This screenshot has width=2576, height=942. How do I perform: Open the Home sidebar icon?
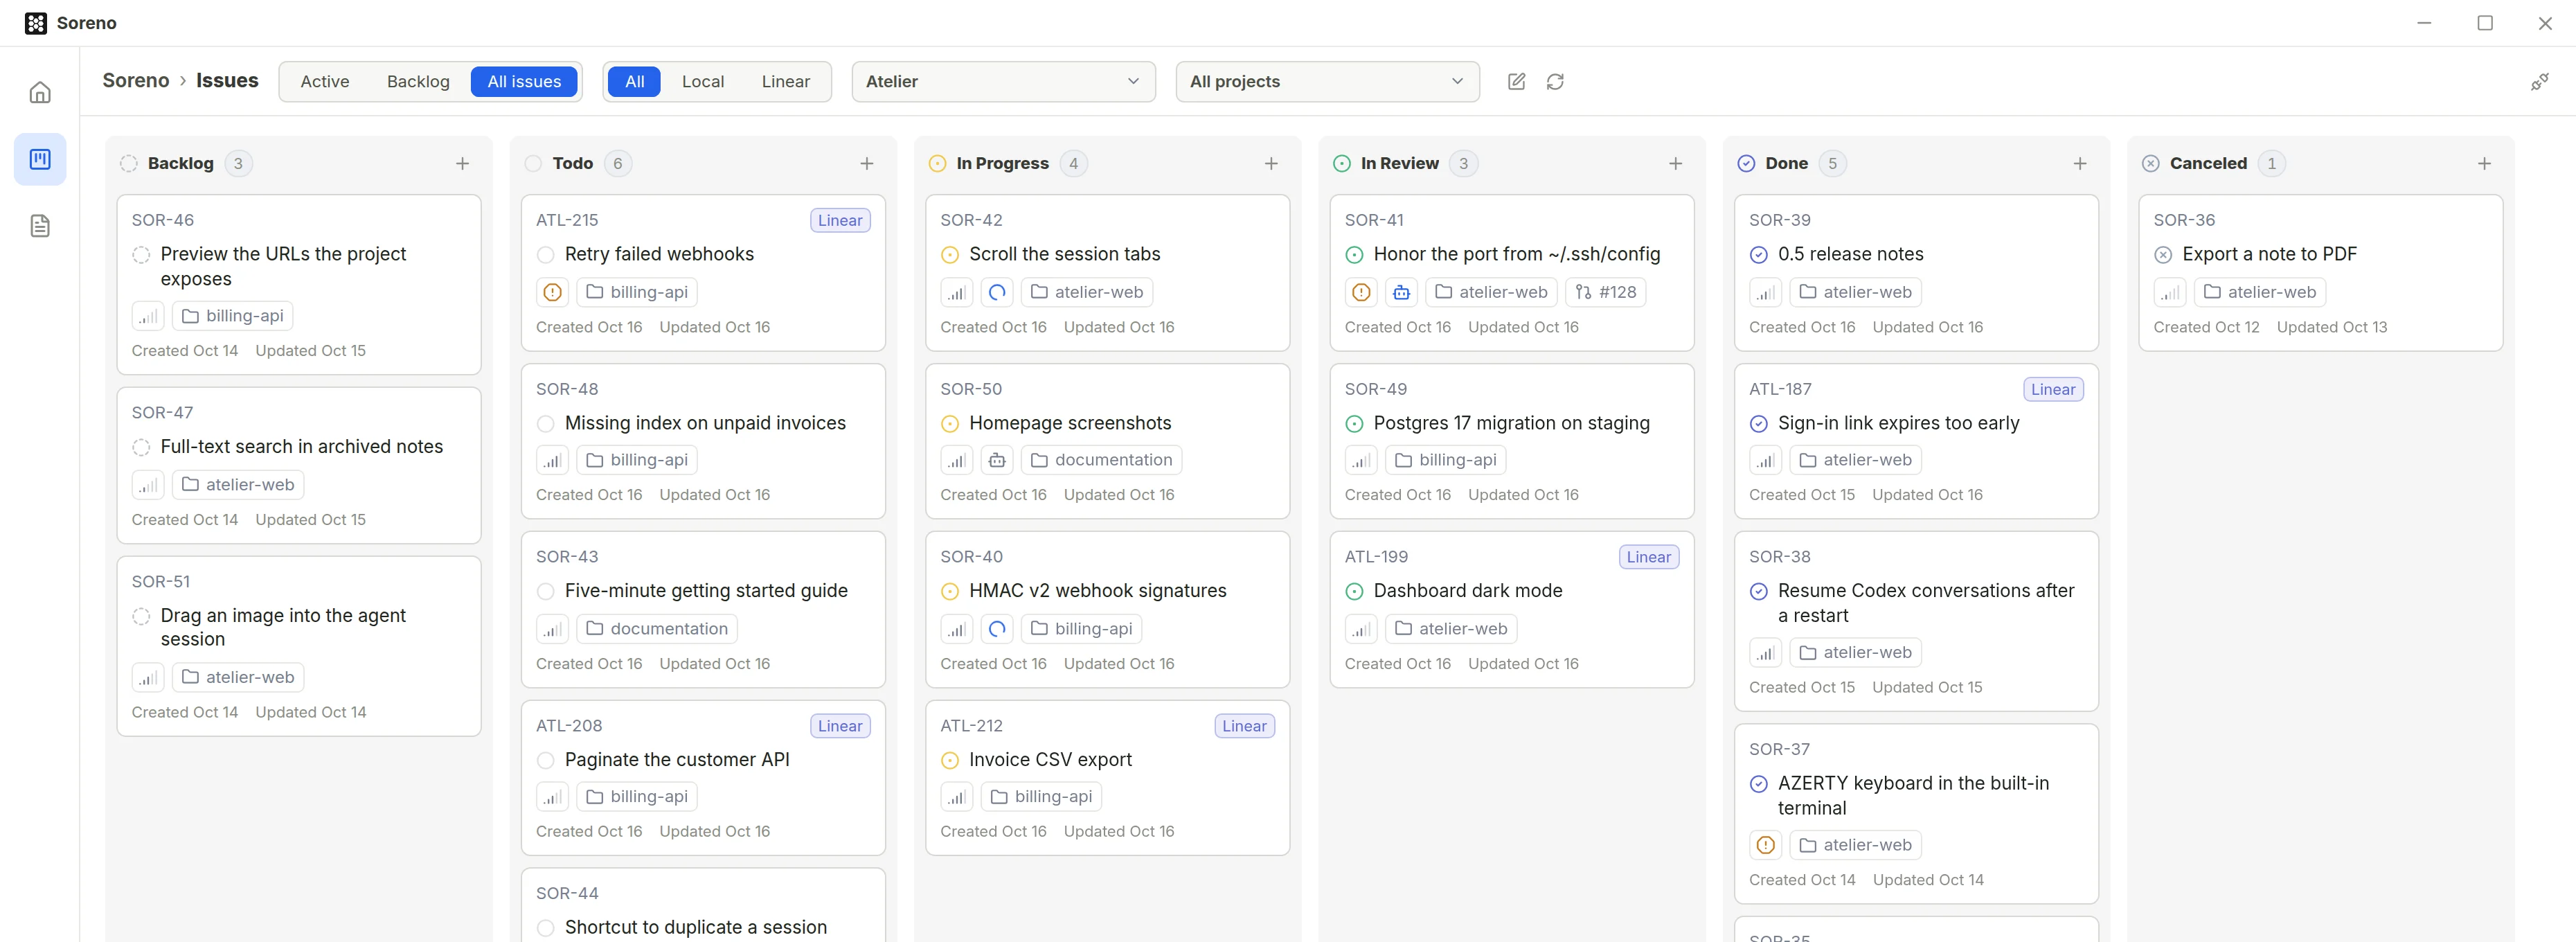pos(40,92)
